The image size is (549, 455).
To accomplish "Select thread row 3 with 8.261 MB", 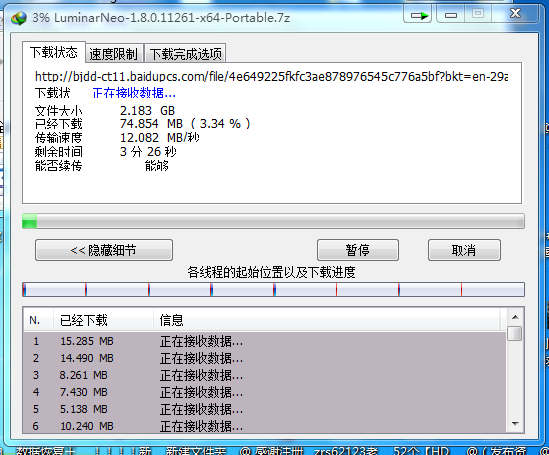I will pos(265,375).
